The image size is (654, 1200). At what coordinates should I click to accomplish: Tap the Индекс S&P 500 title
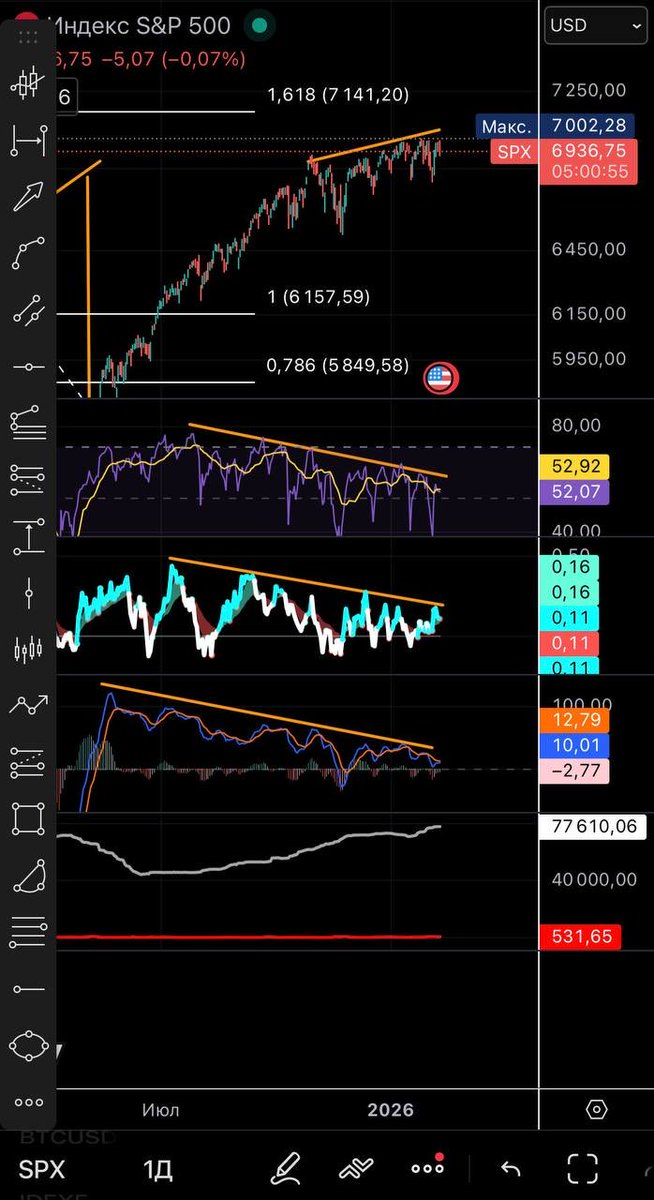pos(140,25)
